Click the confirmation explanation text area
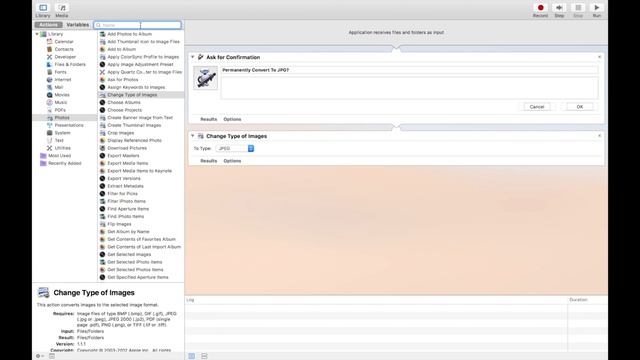The image size is (640, 360). pos(409,87)
